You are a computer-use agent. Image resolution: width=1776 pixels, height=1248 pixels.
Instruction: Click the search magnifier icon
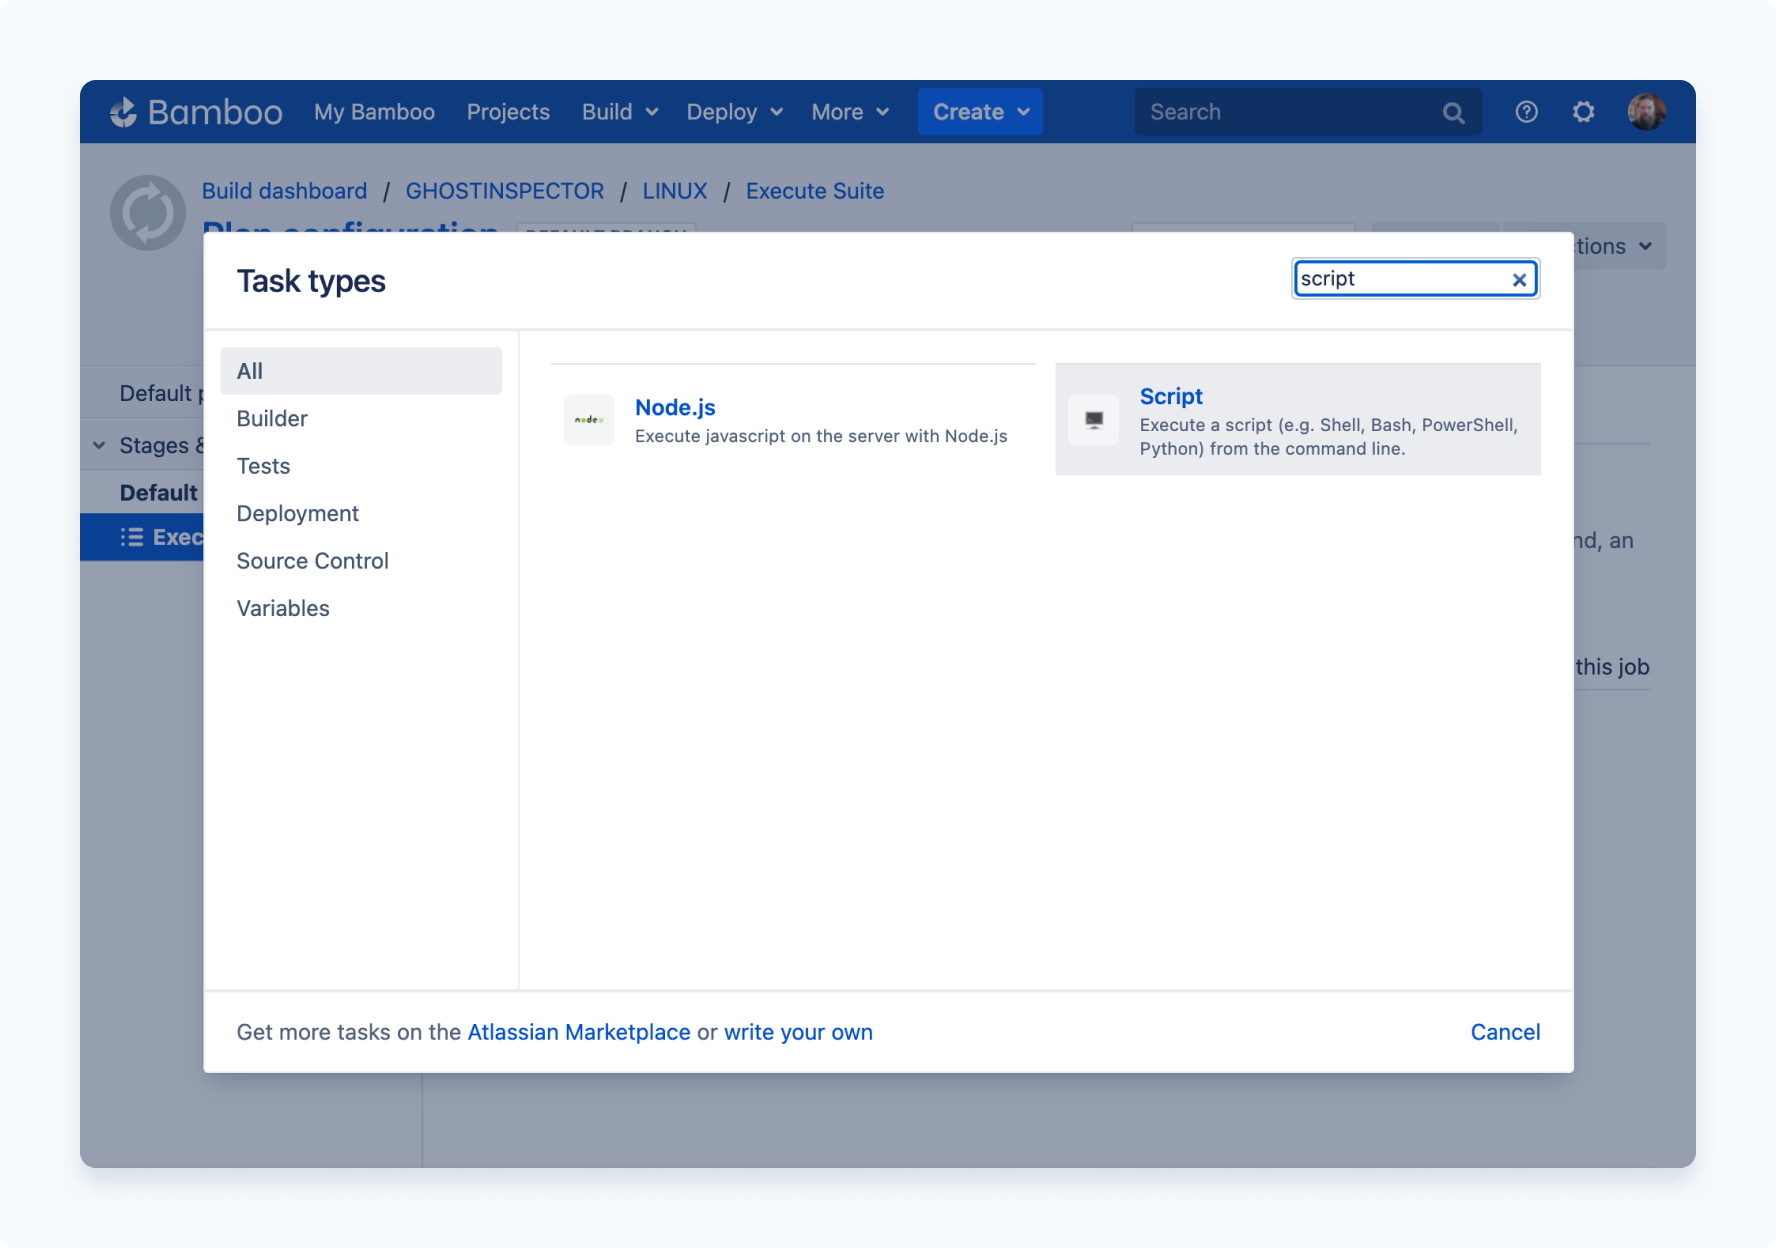1453,111
